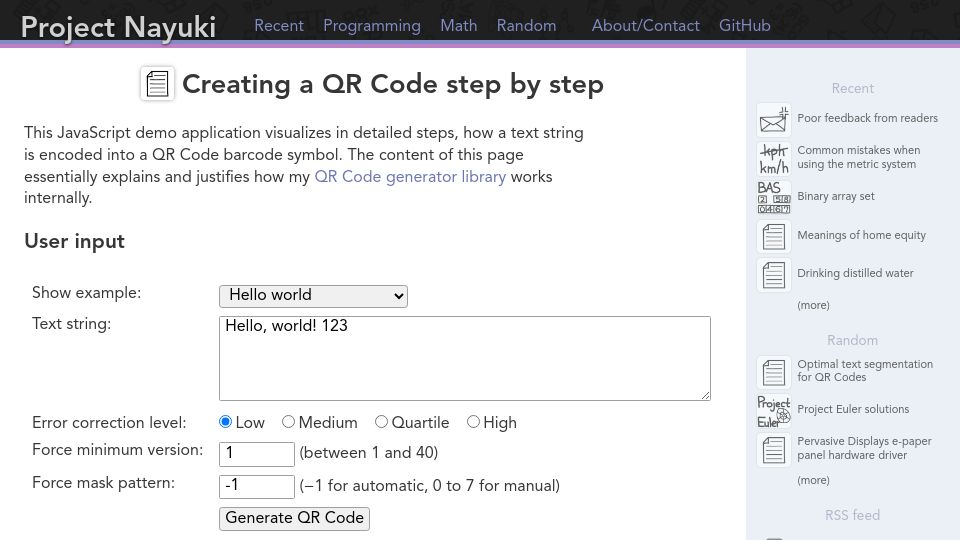Click the Meanings of home equity document icon

coord(774,236)
